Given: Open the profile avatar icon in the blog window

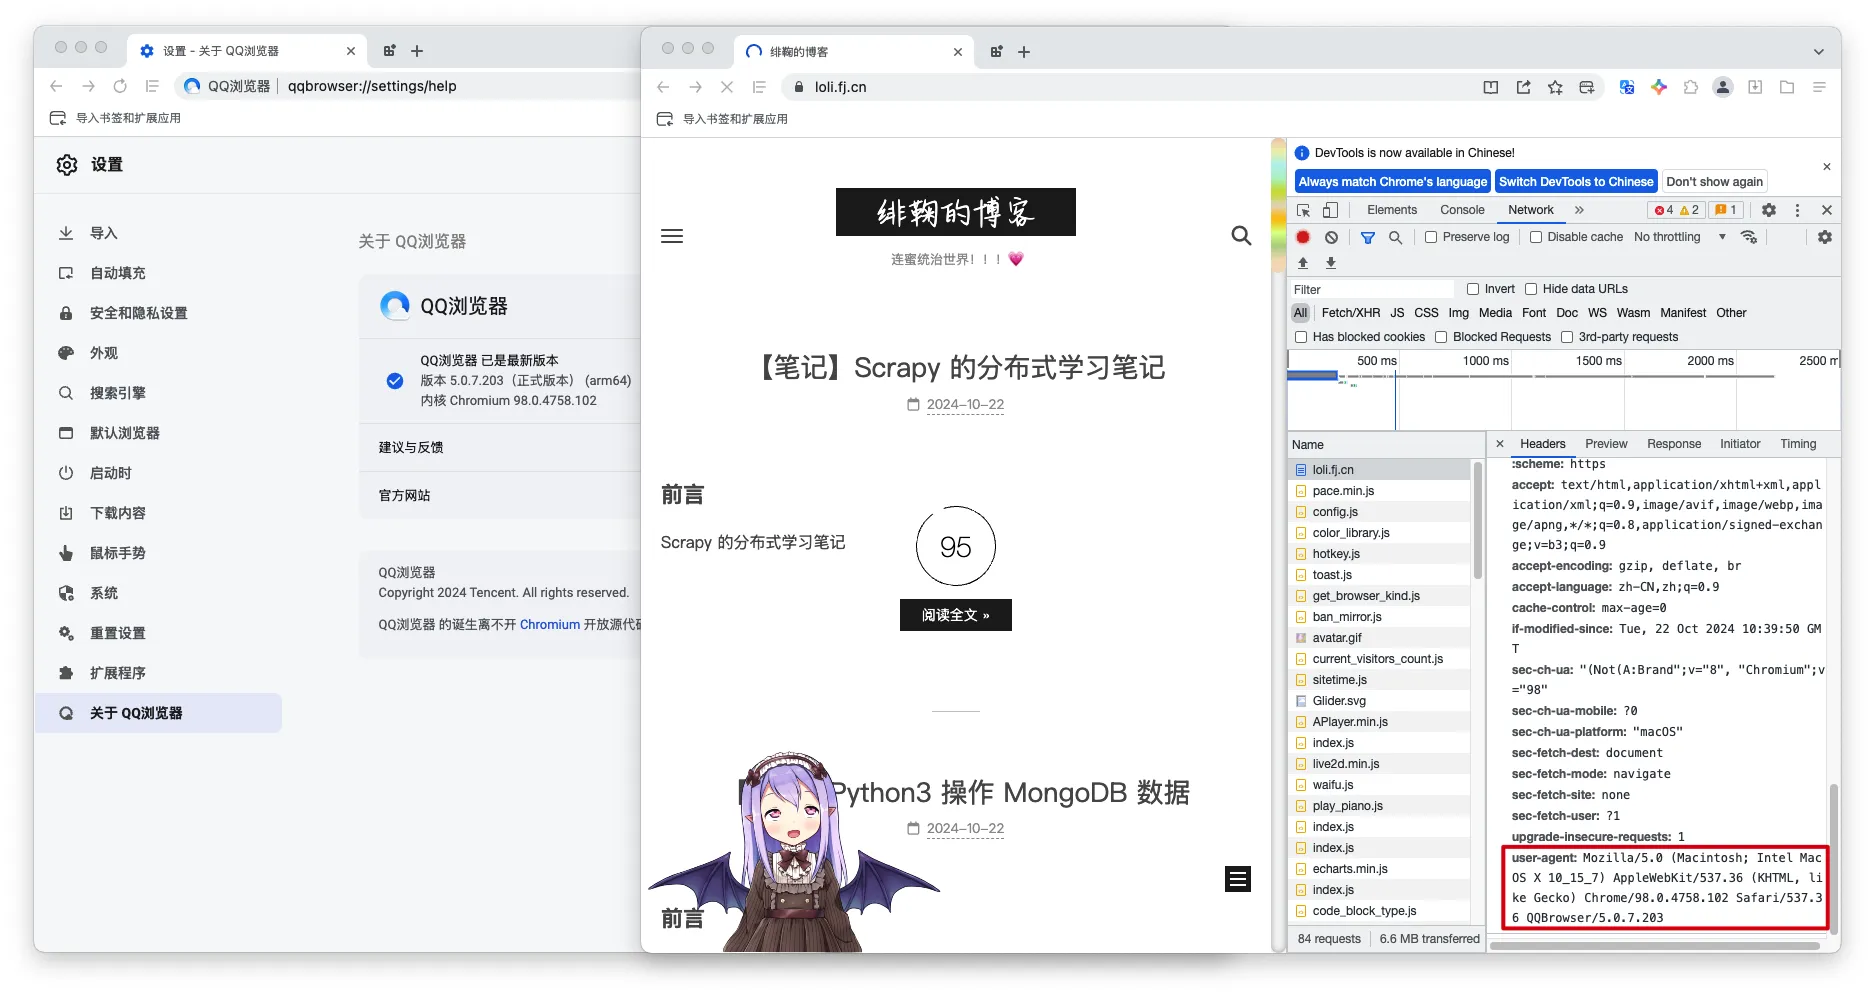Looking at the screenshot, I should point(1723,88).
